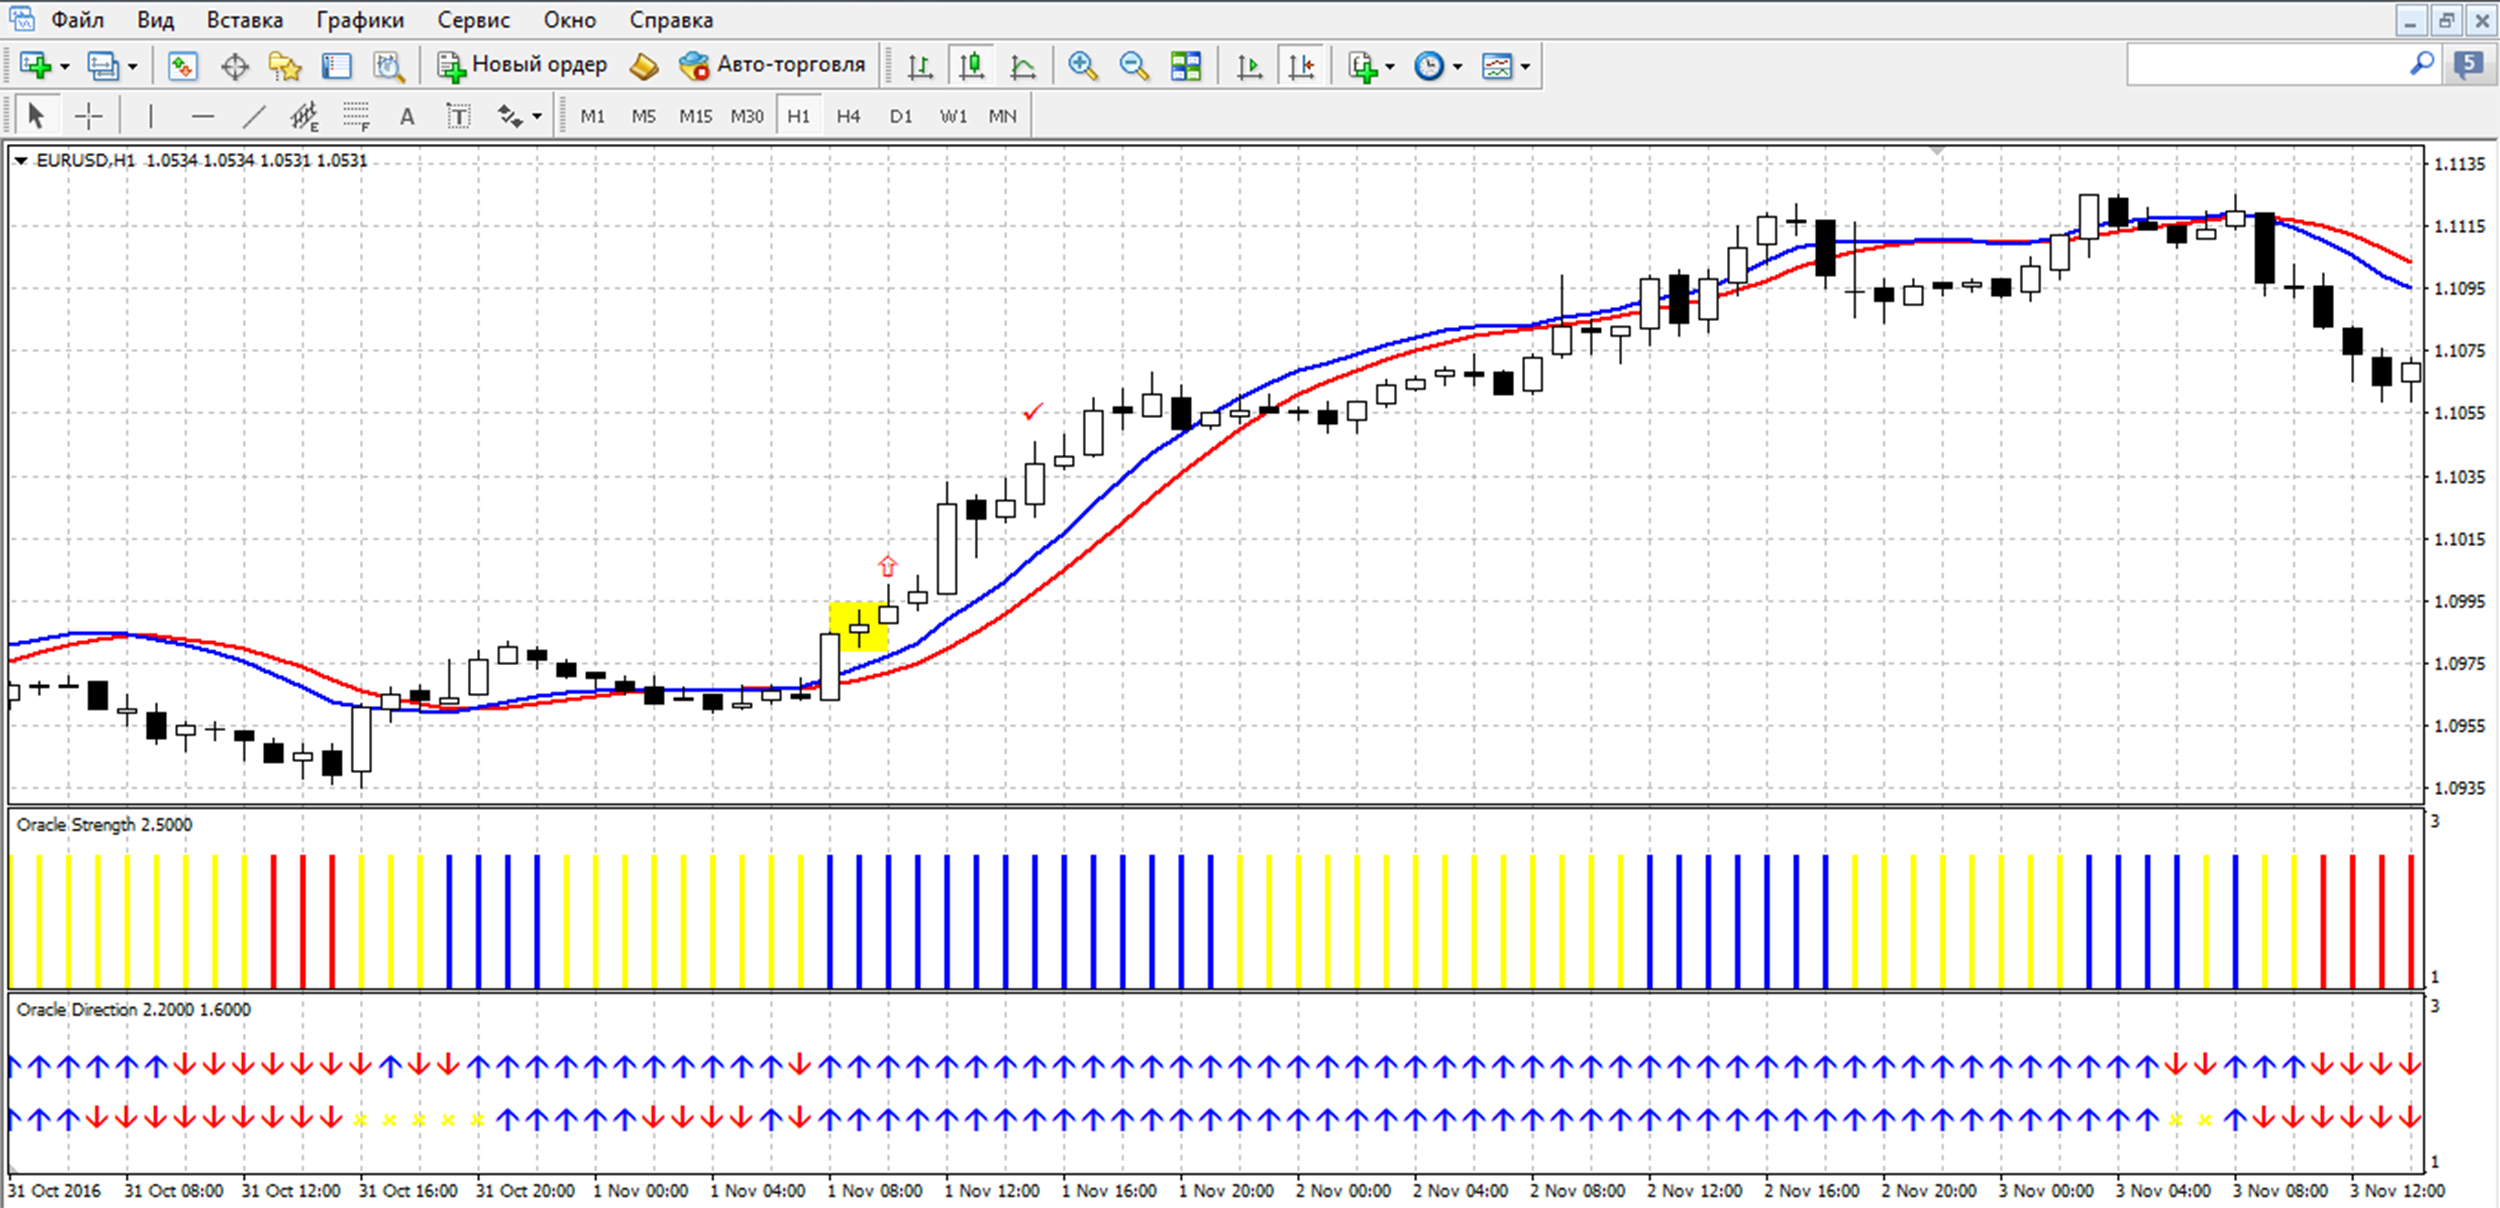The height and width of the screenshot is (1208, 2500).
Task: Open the profiles icon
Action: point(102,66)
